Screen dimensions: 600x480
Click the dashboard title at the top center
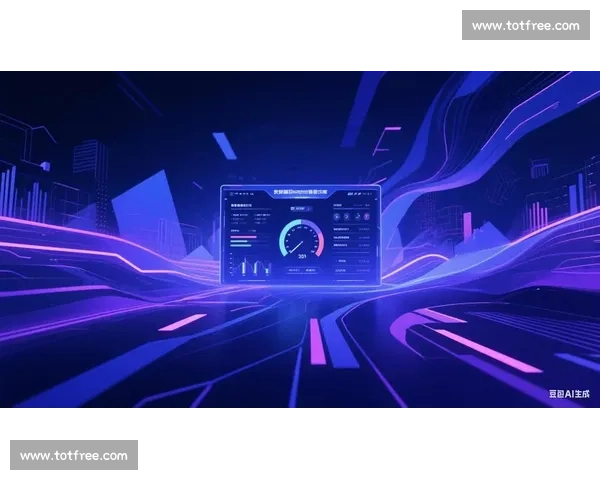[300, 194]
